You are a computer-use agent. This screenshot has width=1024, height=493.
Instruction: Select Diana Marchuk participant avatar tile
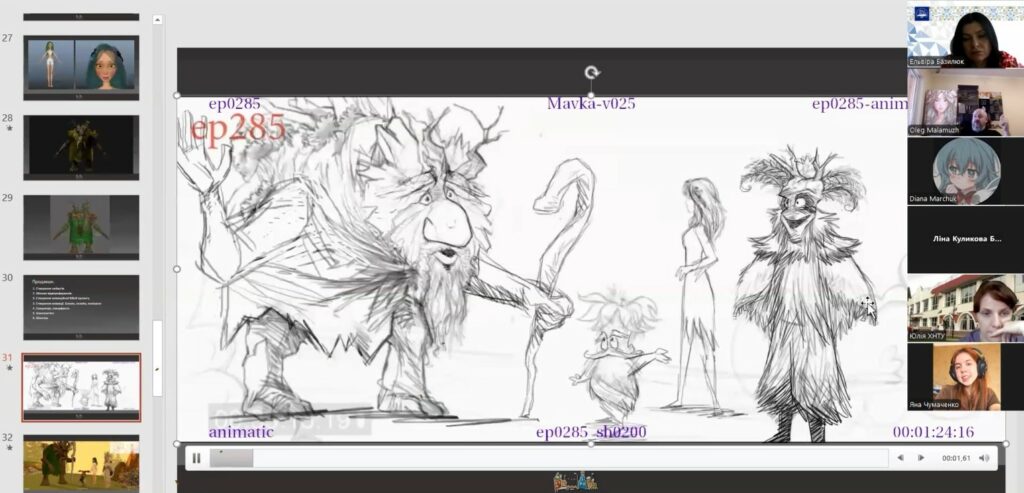(x=965, y=171)
